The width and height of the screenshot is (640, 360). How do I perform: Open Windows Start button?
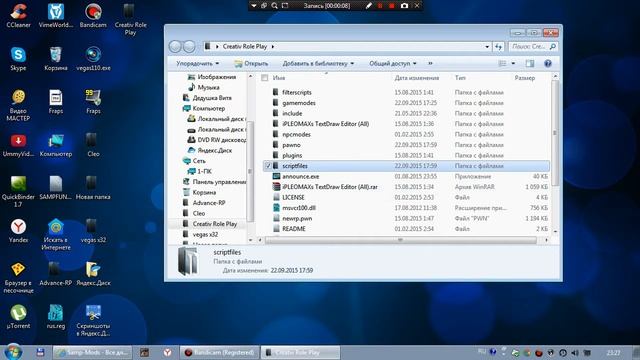tap(13, 352)
